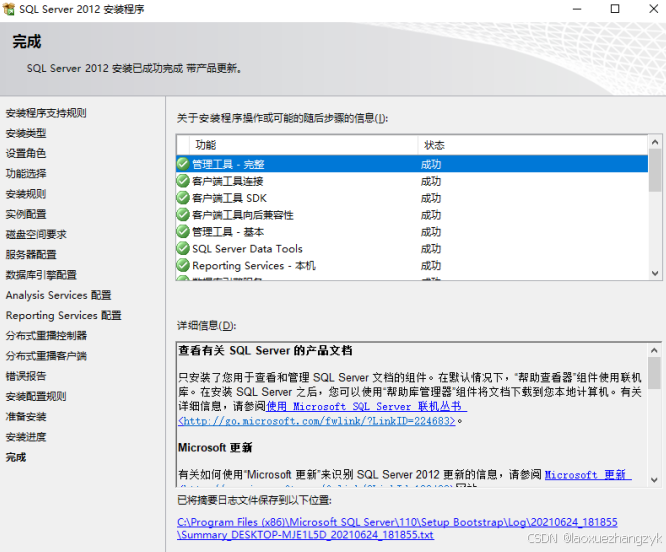Click SQL Server setup icon in title bar
666x552 pixels.
8,9
